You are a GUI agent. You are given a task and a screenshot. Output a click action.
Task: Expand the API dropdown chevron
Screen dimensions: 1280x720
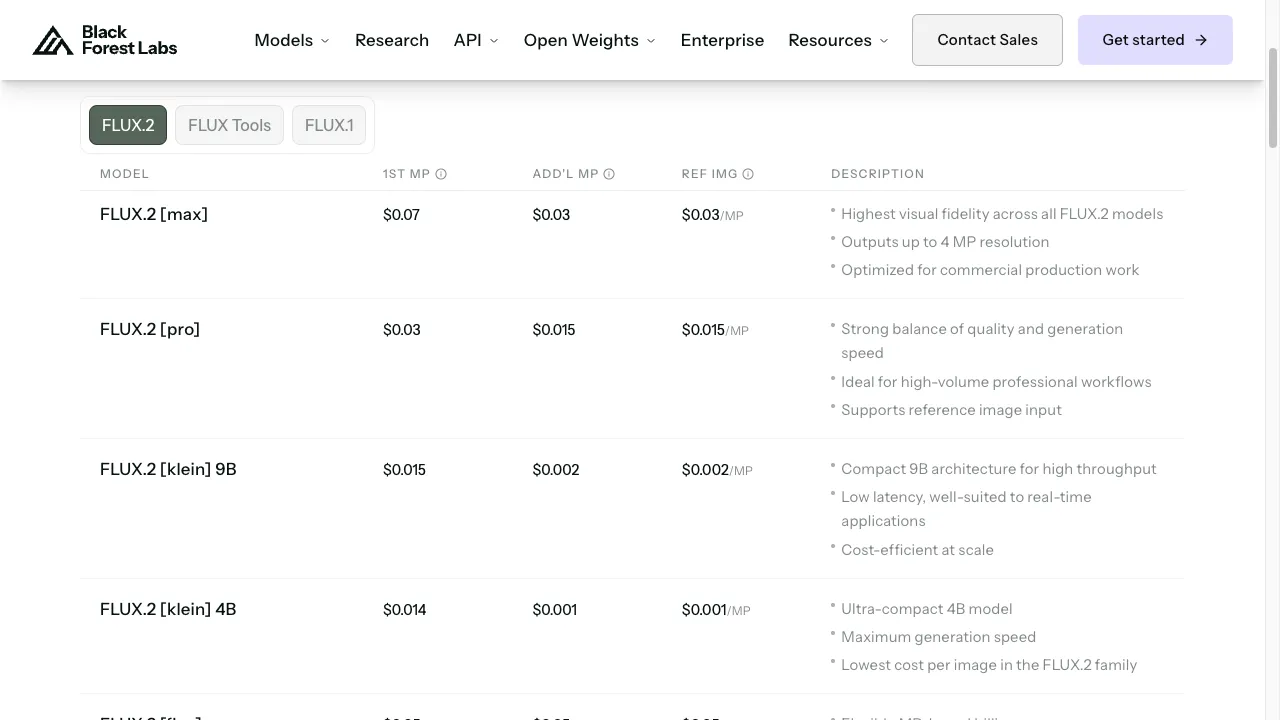click(494, 41)
